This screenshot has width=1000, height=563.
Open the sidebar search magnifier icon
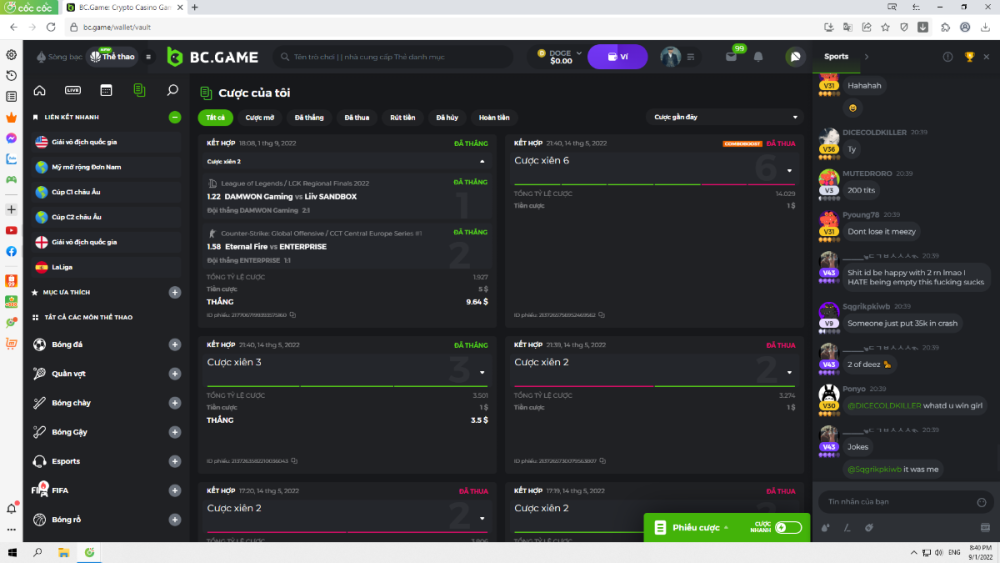point(172,90)
